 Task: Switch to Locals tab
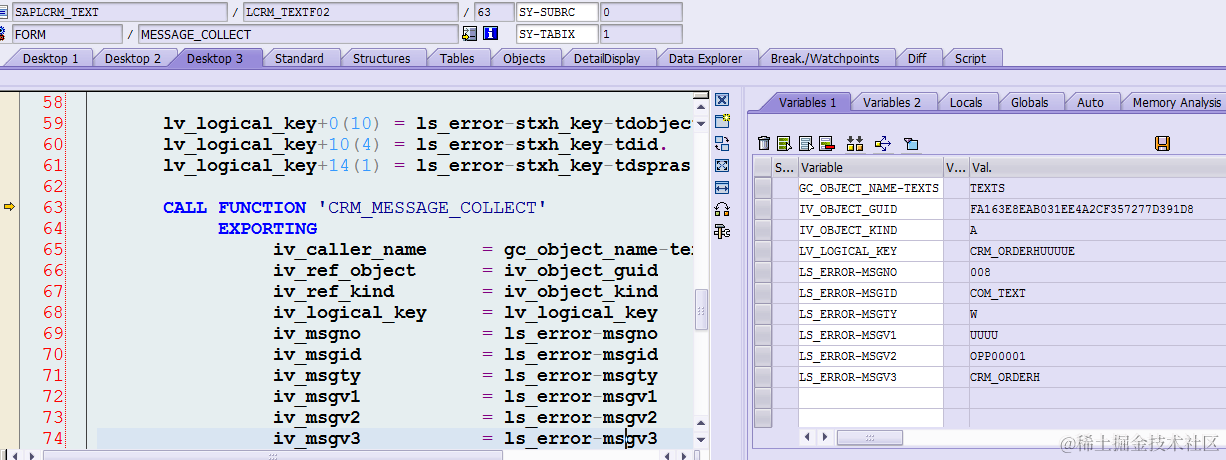click(x=966, y=102)
